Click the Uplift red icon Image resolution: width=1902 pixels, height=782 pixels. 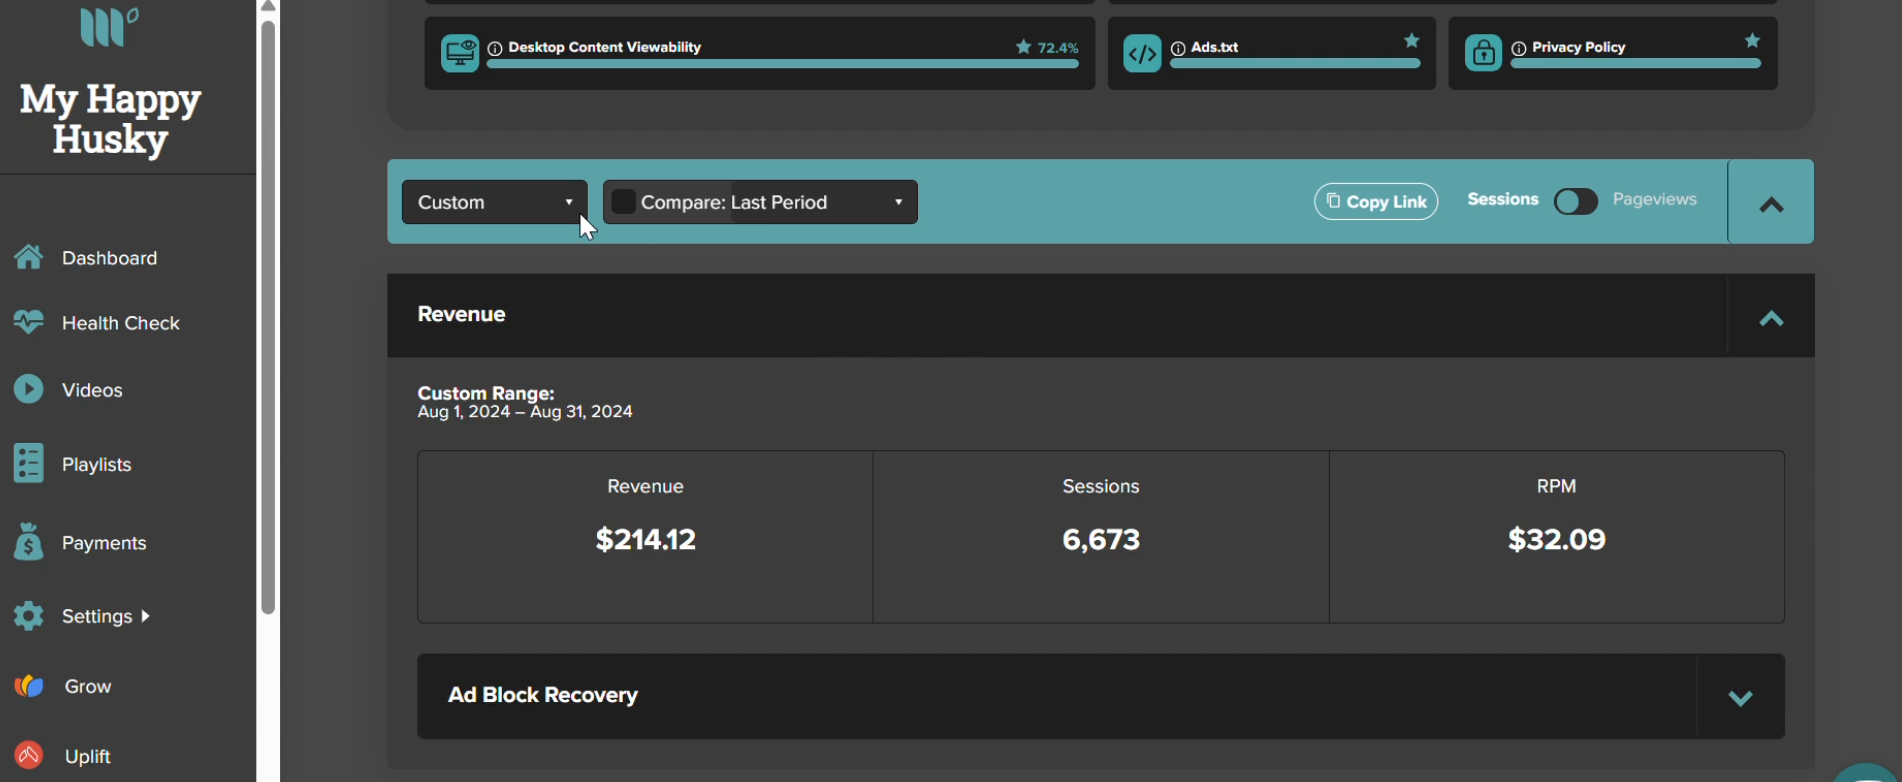pyautogui.click(x=29, y=755)
